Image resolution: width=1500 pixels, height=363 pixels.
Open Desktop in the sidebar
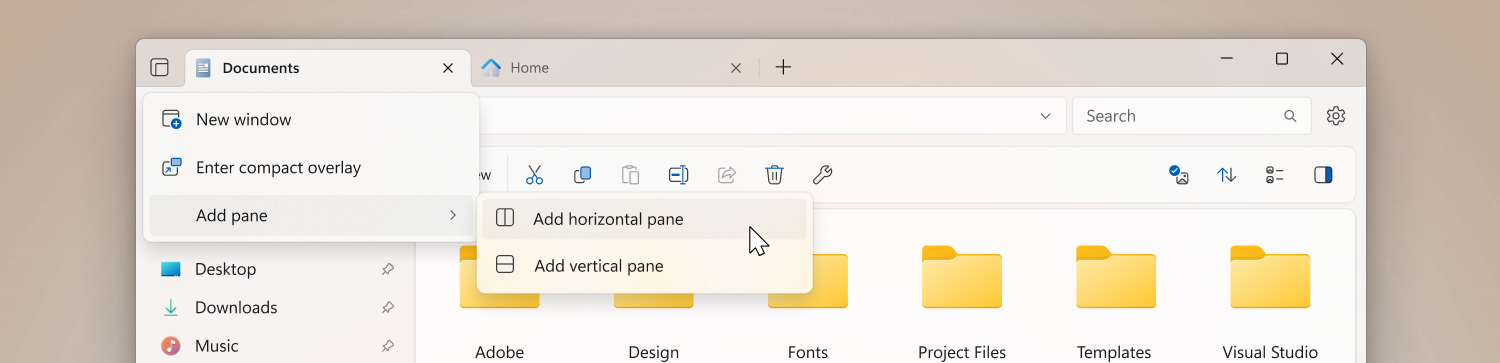(225, 269)
